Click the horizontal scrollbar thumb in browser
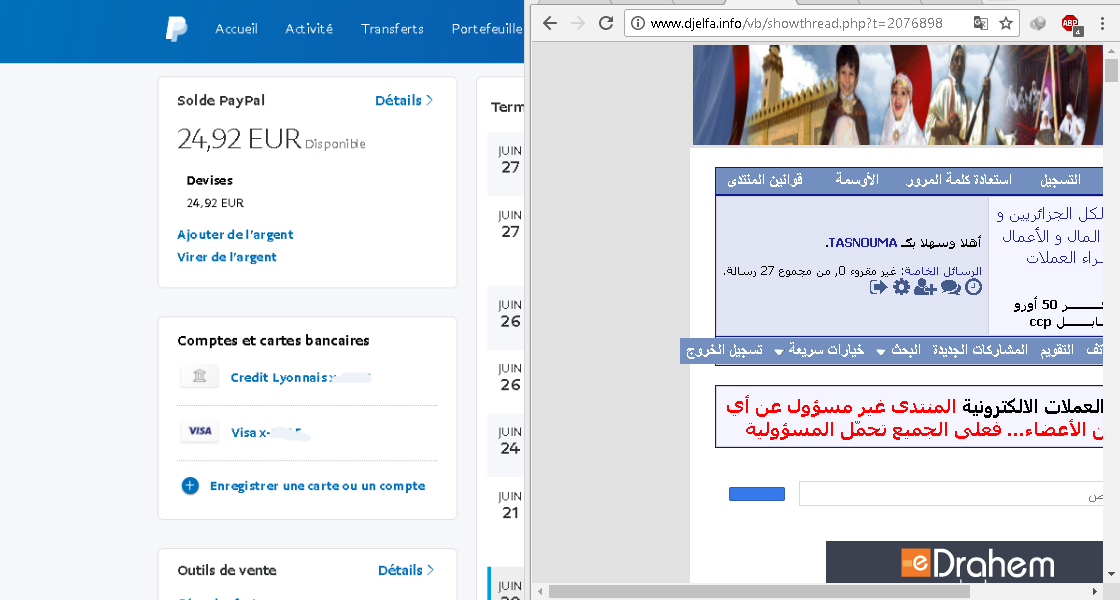Image resolution: width=1120 pixels, height=600 pixels. [x=761, y=591]
